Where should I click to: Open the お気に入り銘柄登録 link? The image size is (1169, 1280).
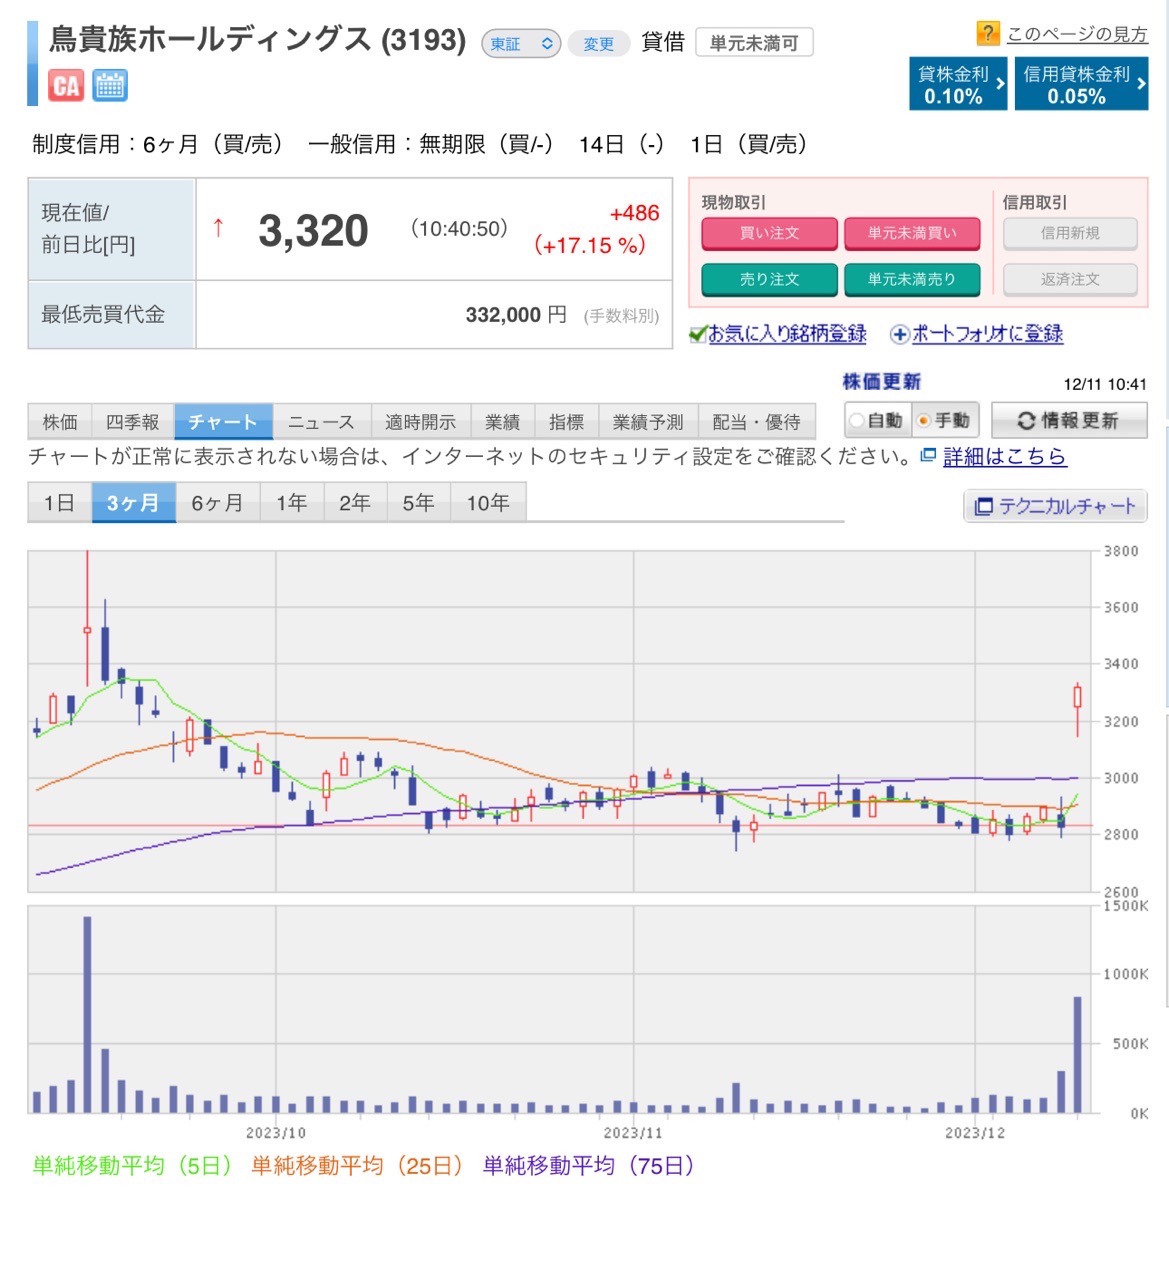tap(787, 334)
